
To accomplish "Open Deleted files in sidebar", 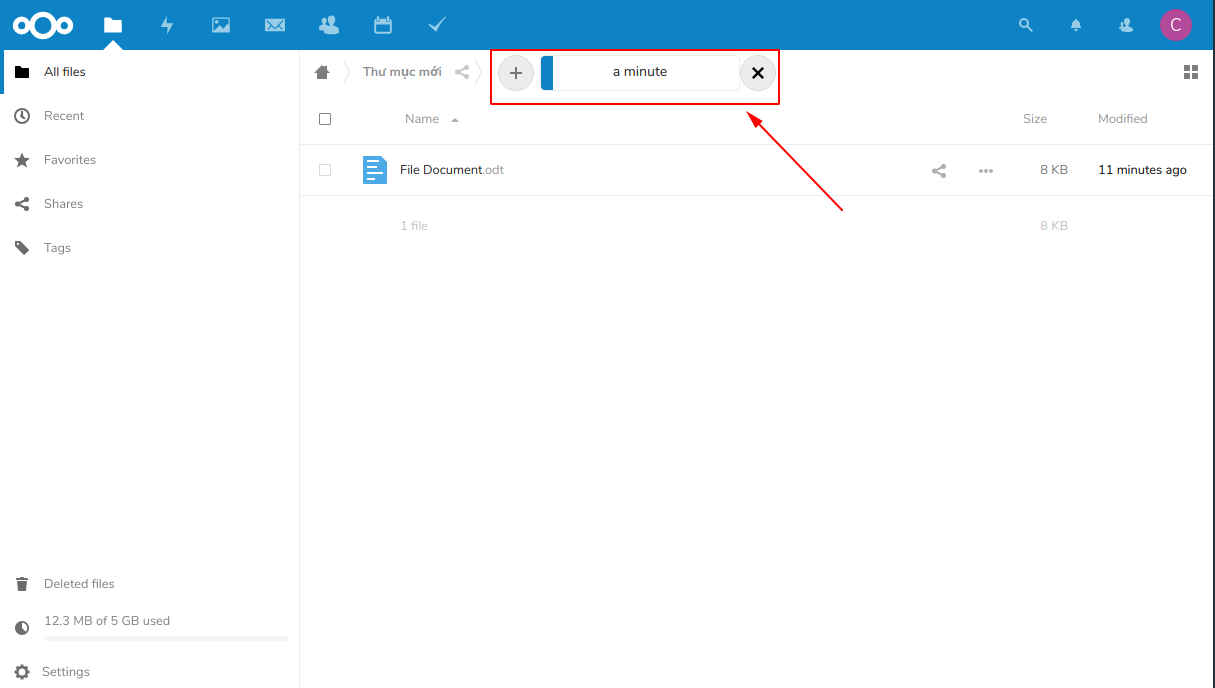I will (x=150, y=584).
